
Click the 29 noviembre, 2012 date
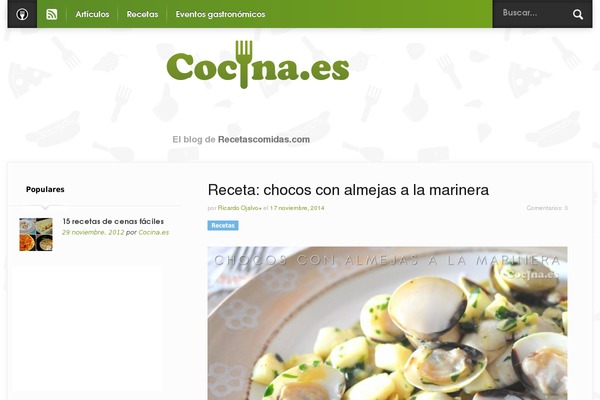pos(93,232)
